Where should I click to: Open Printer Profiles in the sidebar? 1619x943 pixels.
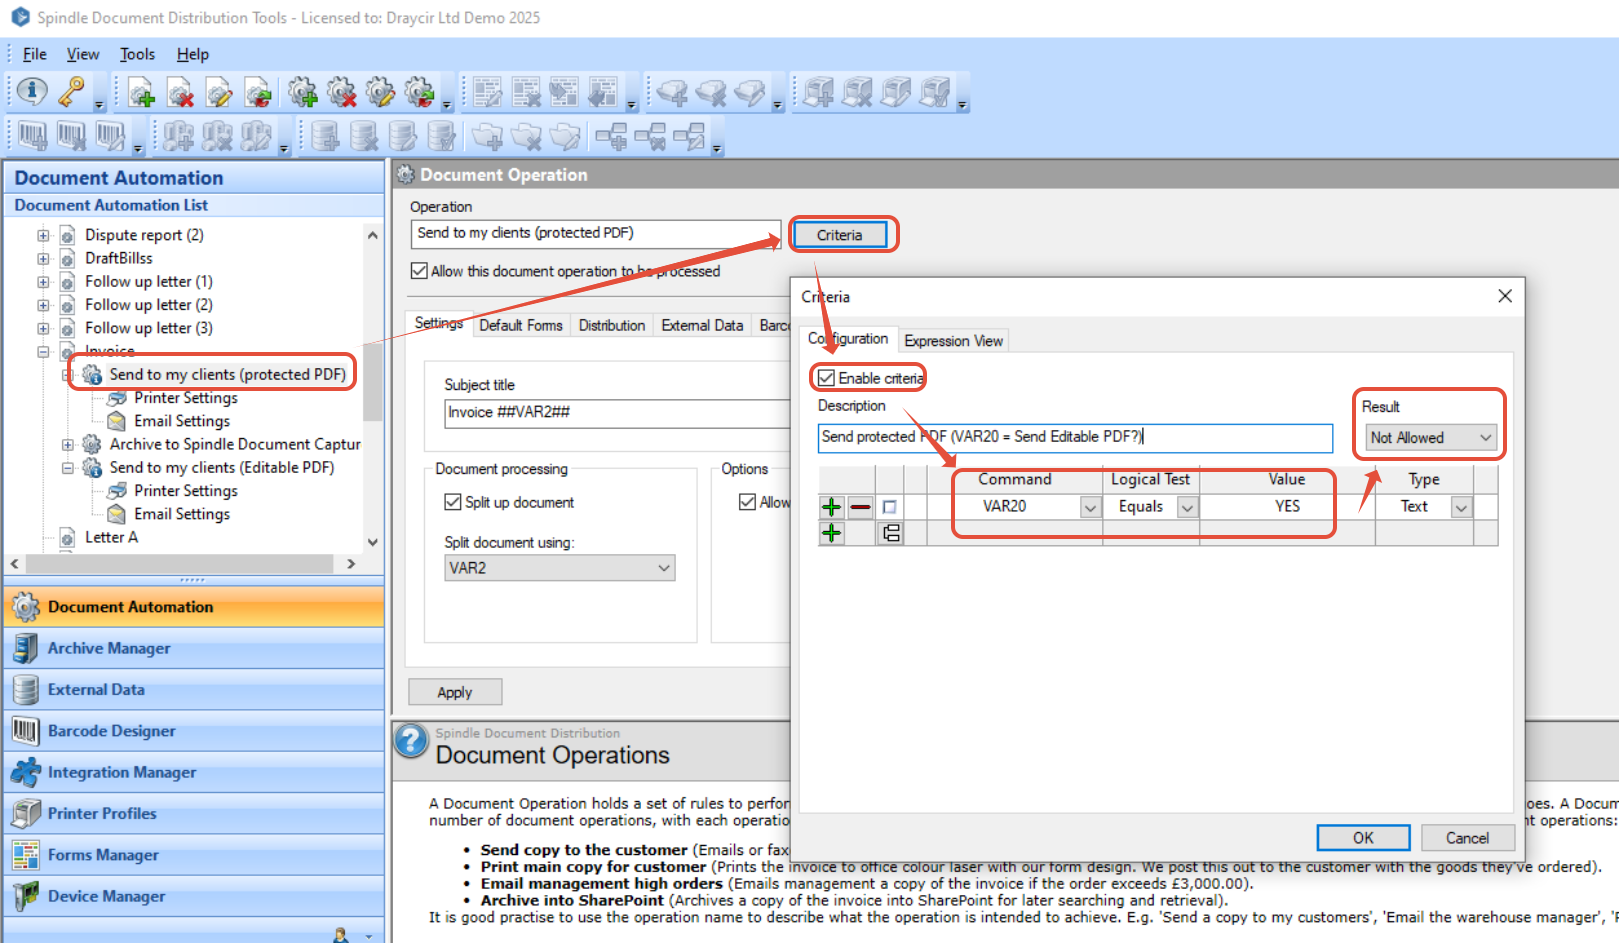pos(194,814)
